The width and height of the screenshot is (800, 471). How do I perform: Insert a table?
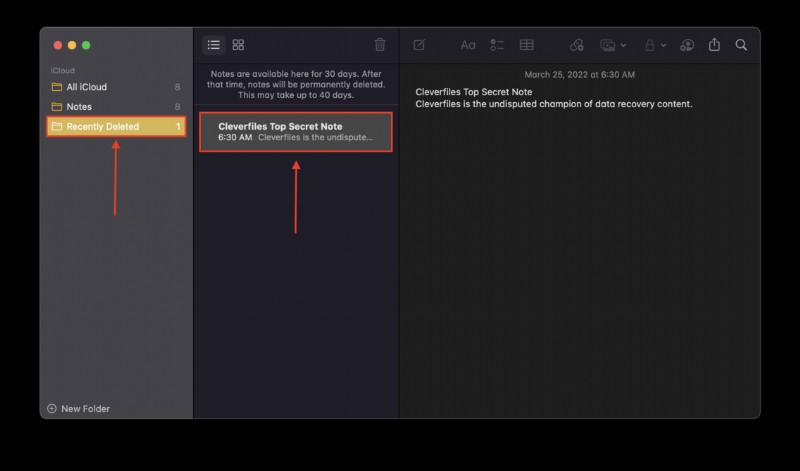(527, 45)
